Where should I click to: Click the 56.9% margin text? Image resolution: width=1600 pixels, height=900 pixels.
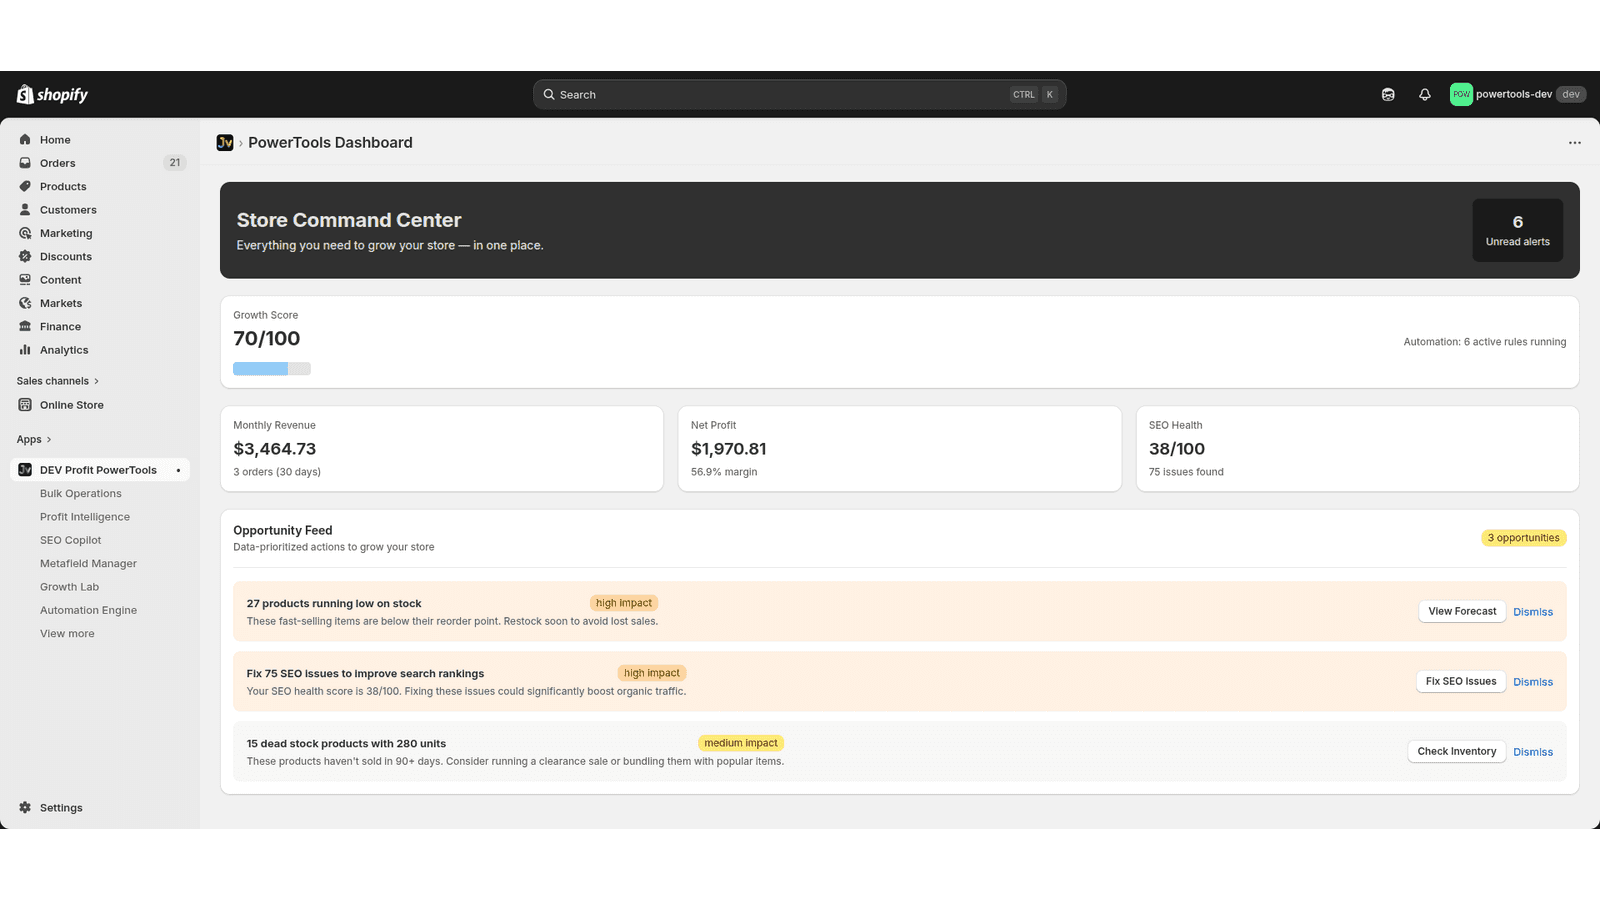pyautogui.click(x=724, y=472)
